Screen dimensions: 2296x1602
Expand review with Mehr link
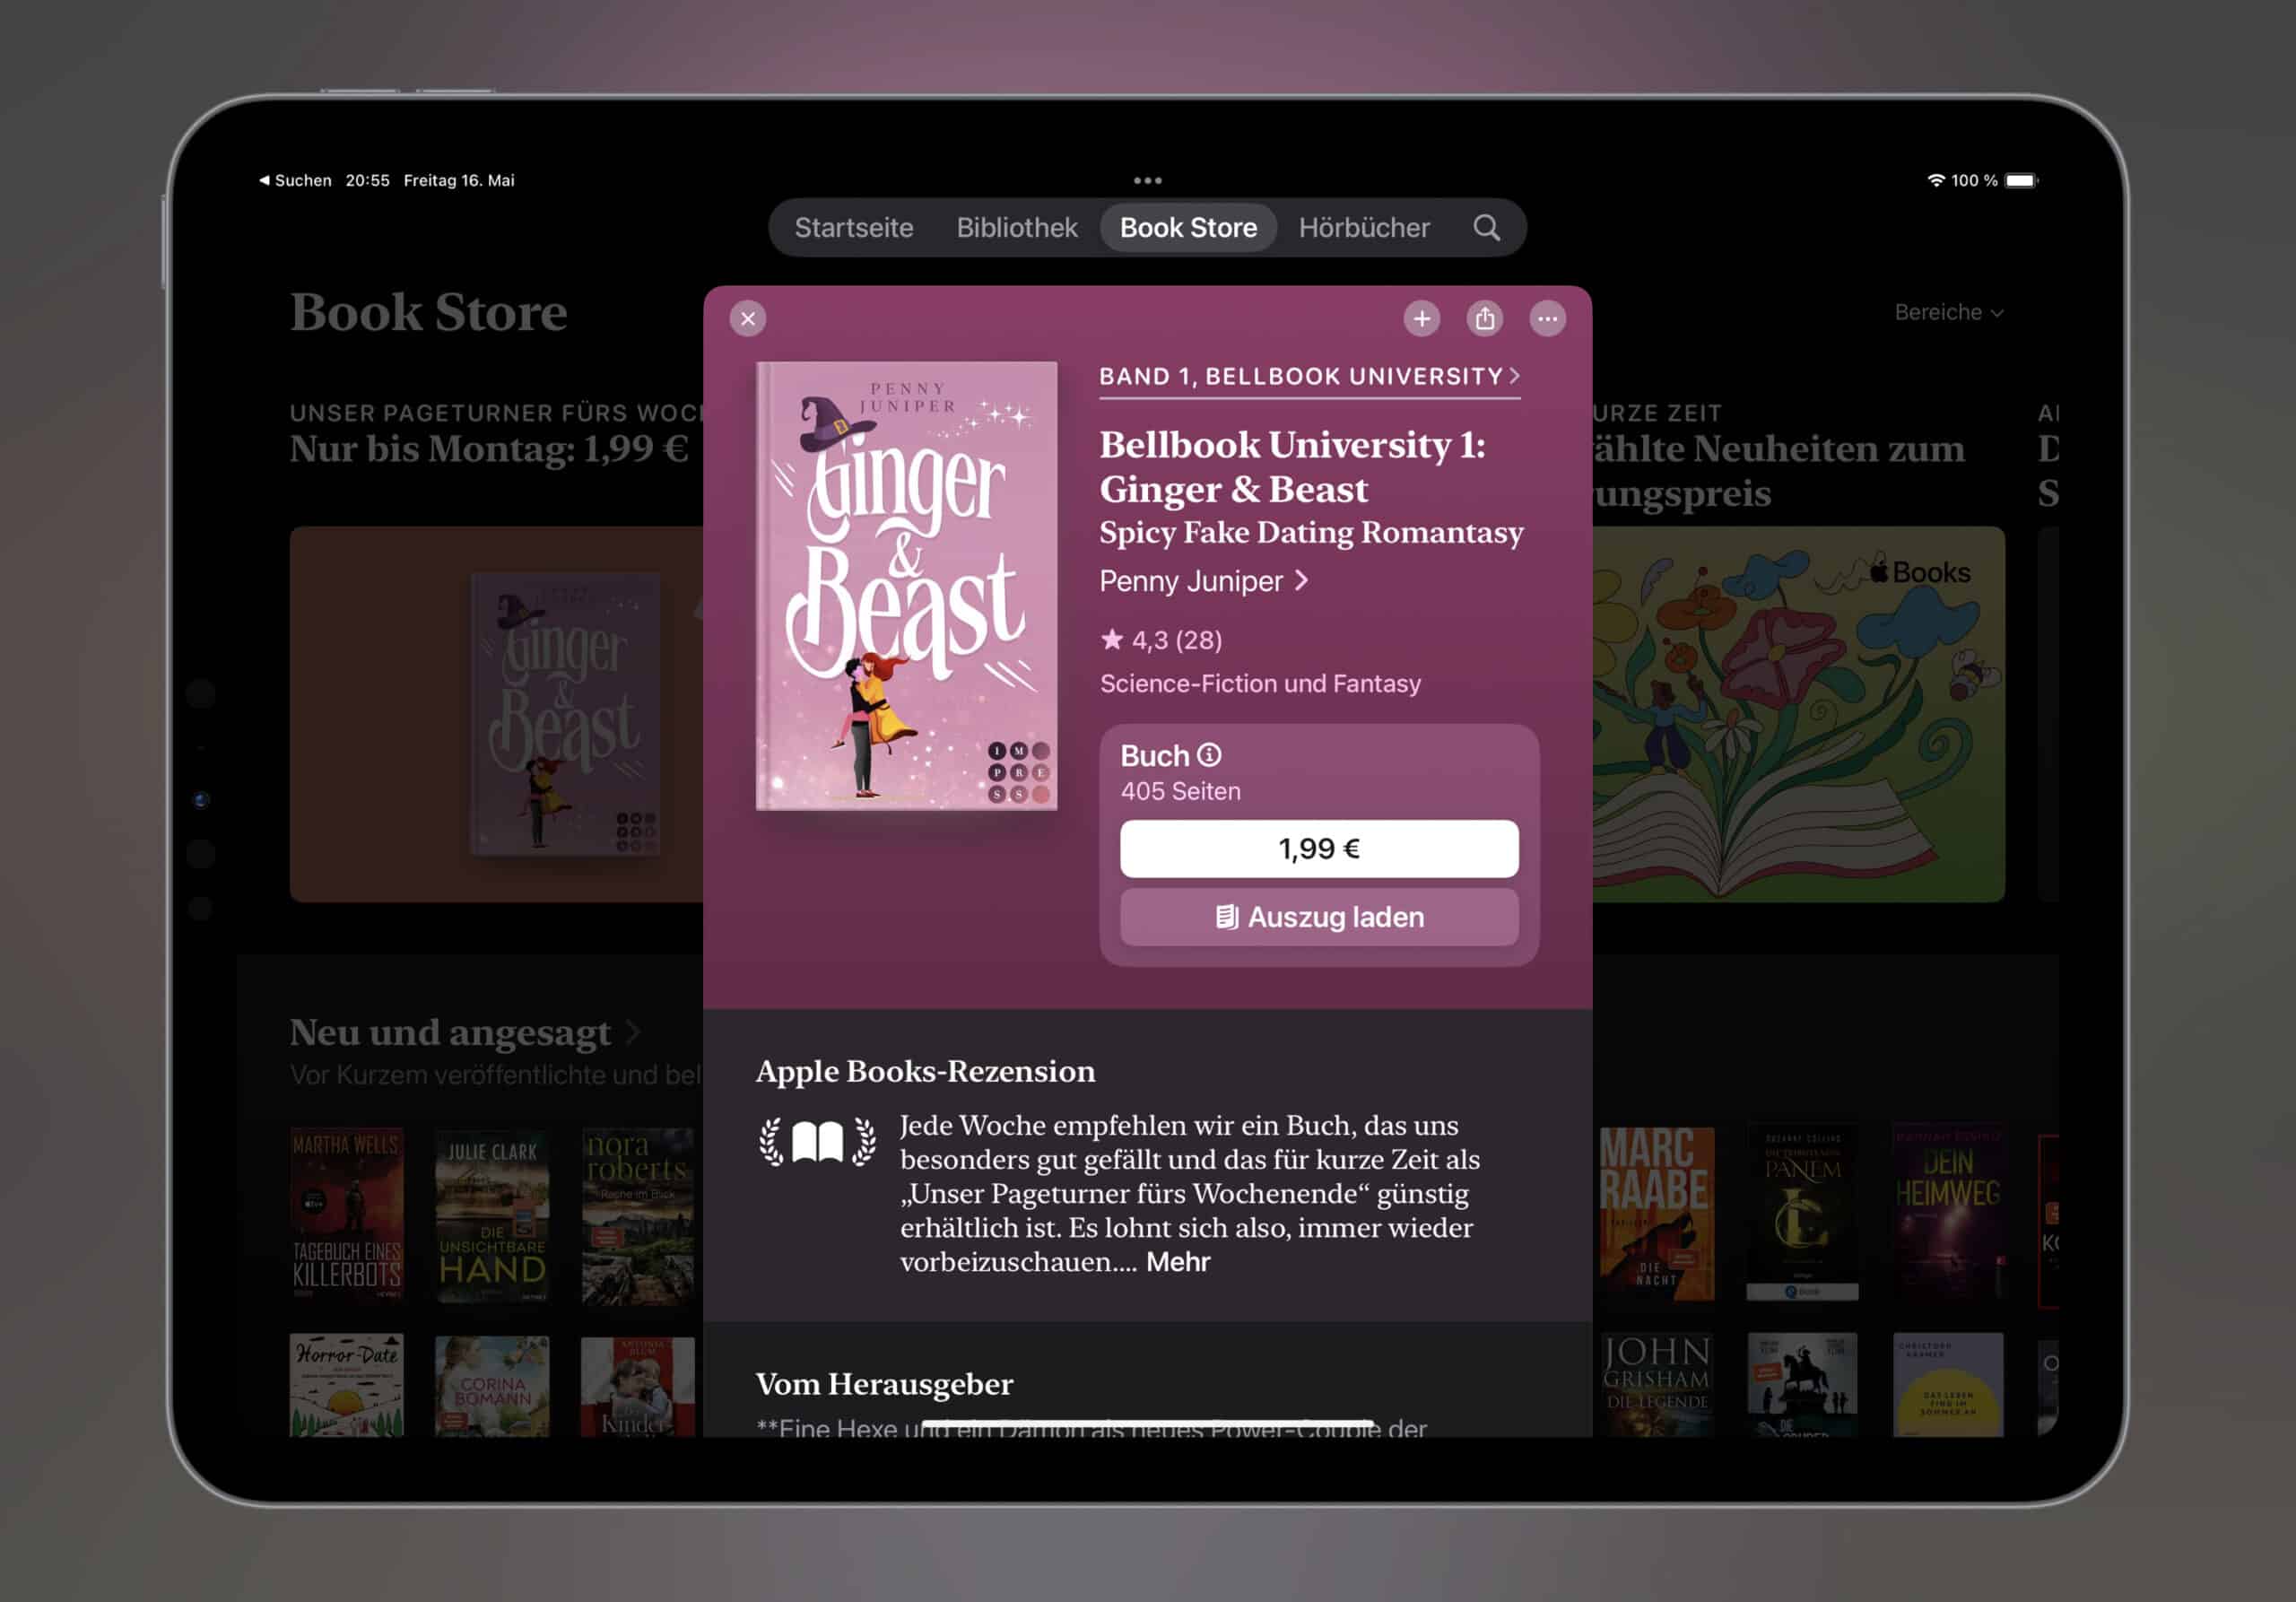(x=1177, y=1262)
